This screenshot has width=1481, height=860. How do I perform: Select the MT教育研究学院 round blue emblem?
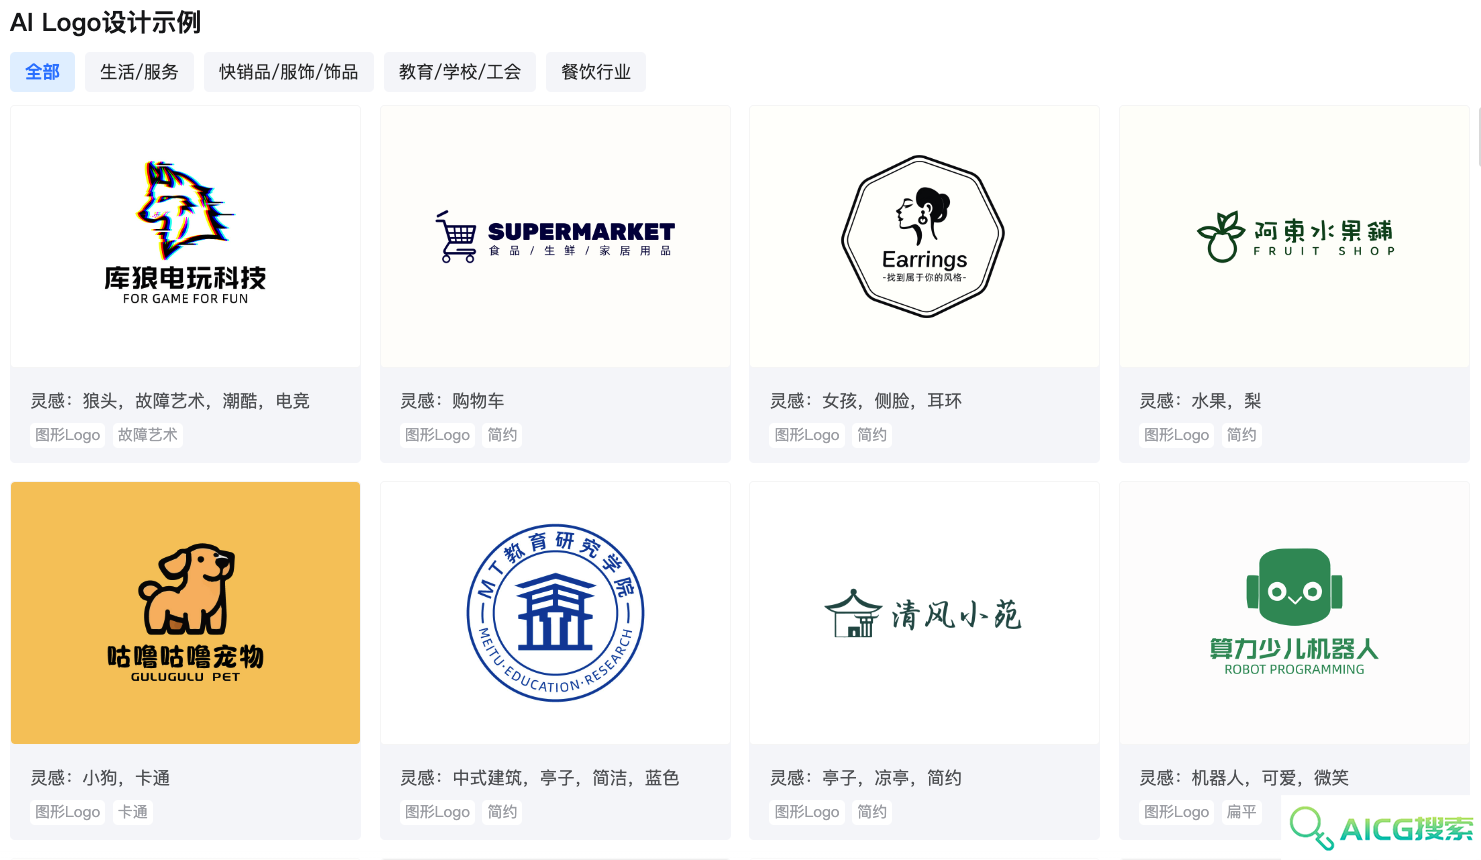(555, 613)
